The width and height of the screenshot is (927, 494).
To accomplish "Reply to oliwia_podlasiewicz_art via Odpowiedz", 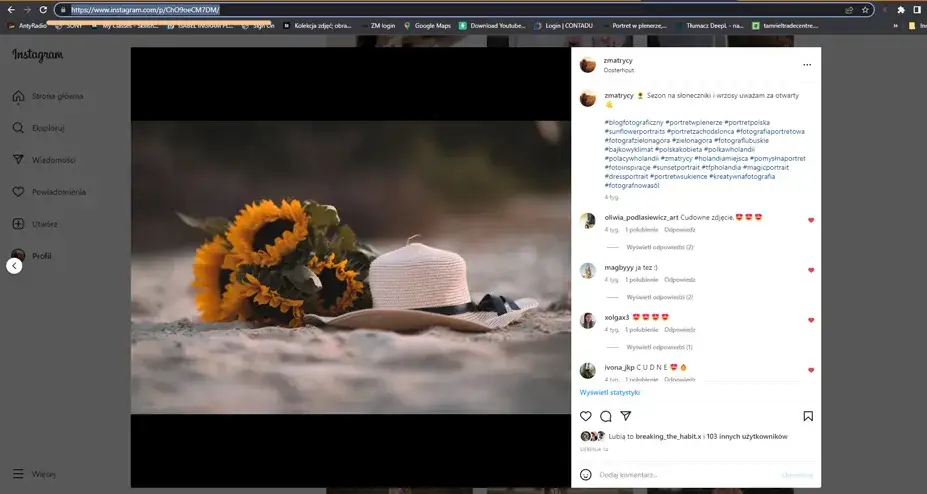I will [x=679, y=230].
